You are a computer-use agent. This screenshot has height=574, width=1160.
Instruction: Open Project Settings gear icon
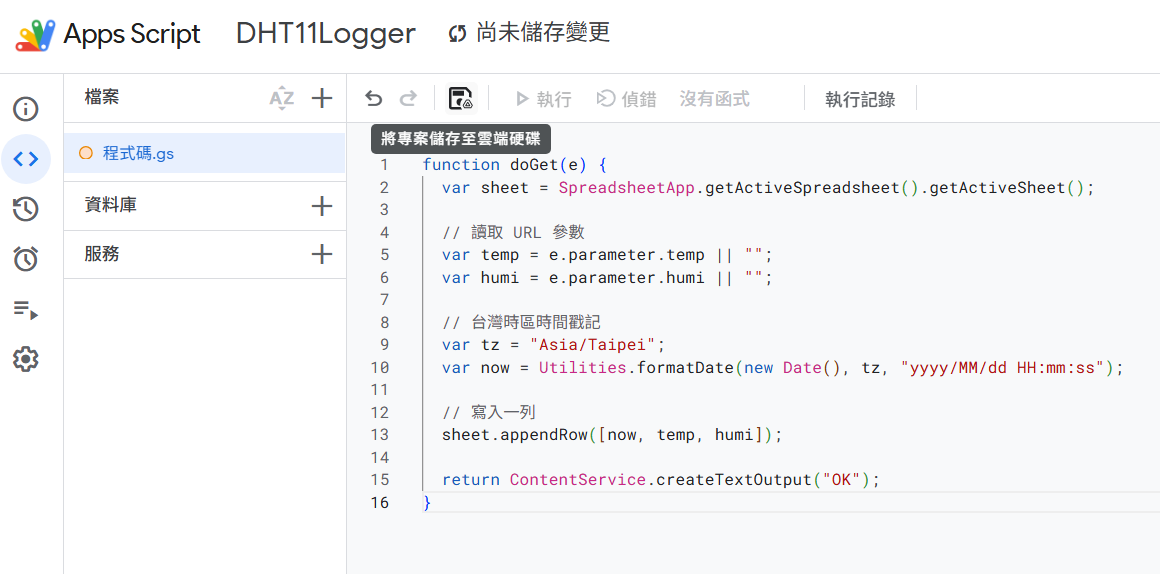point(26,359)
